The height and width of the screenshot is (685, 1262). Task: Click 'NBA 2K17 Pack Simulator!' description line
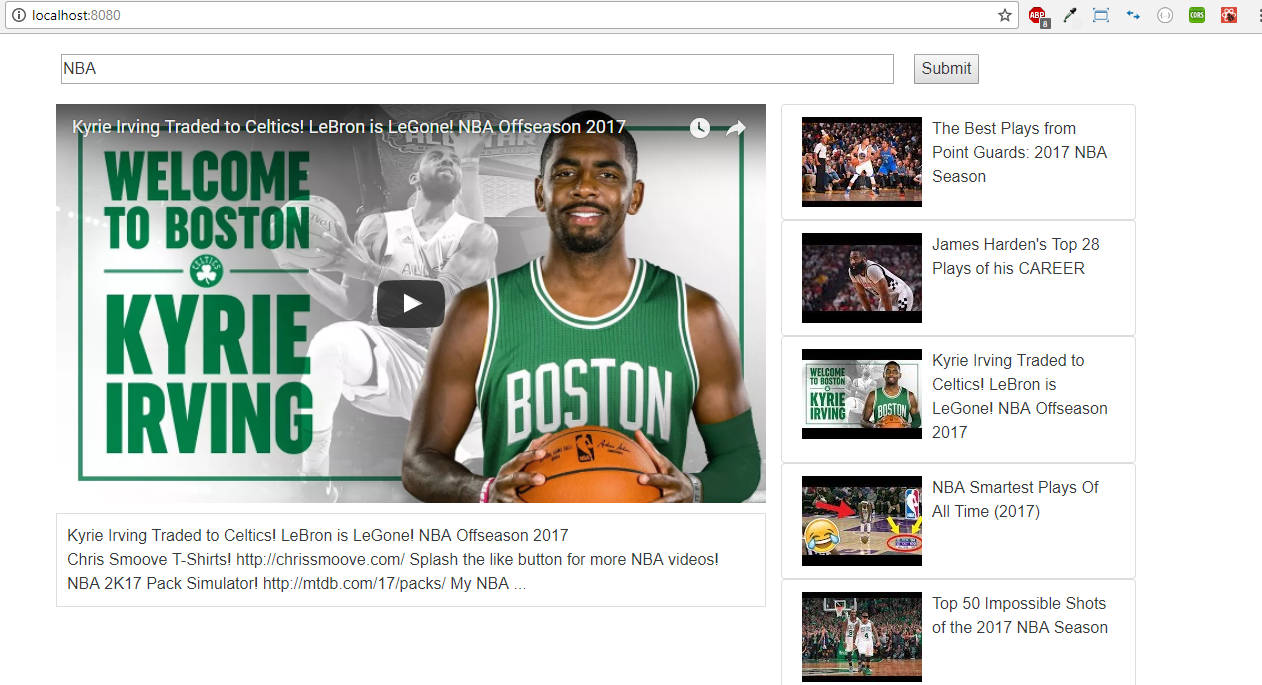tap(163, 583)
